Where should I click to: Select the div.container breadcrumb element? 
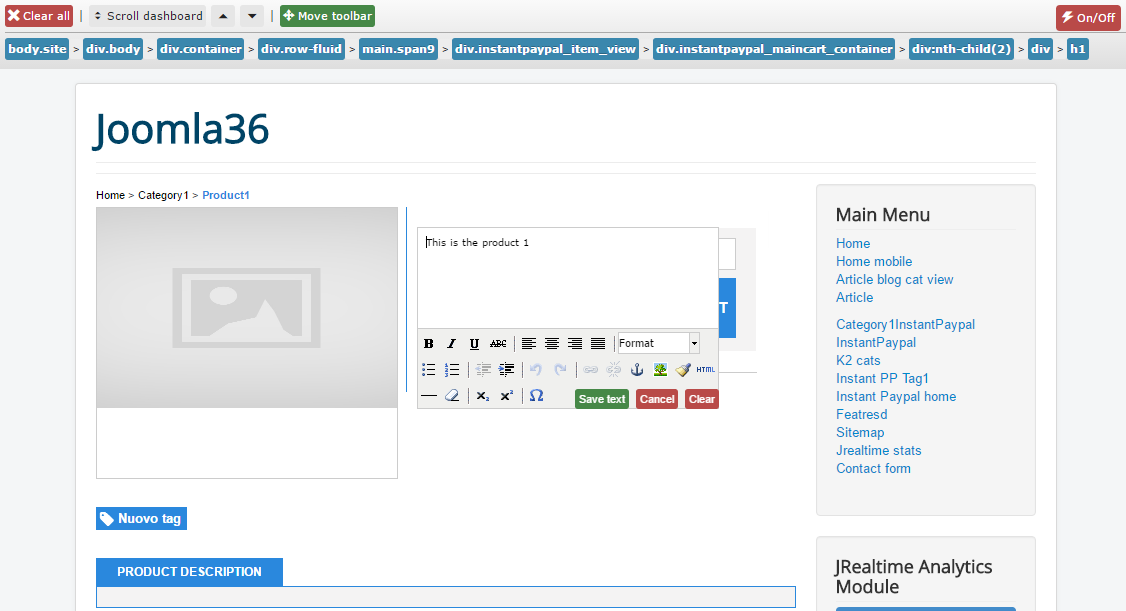pos(200,49)
